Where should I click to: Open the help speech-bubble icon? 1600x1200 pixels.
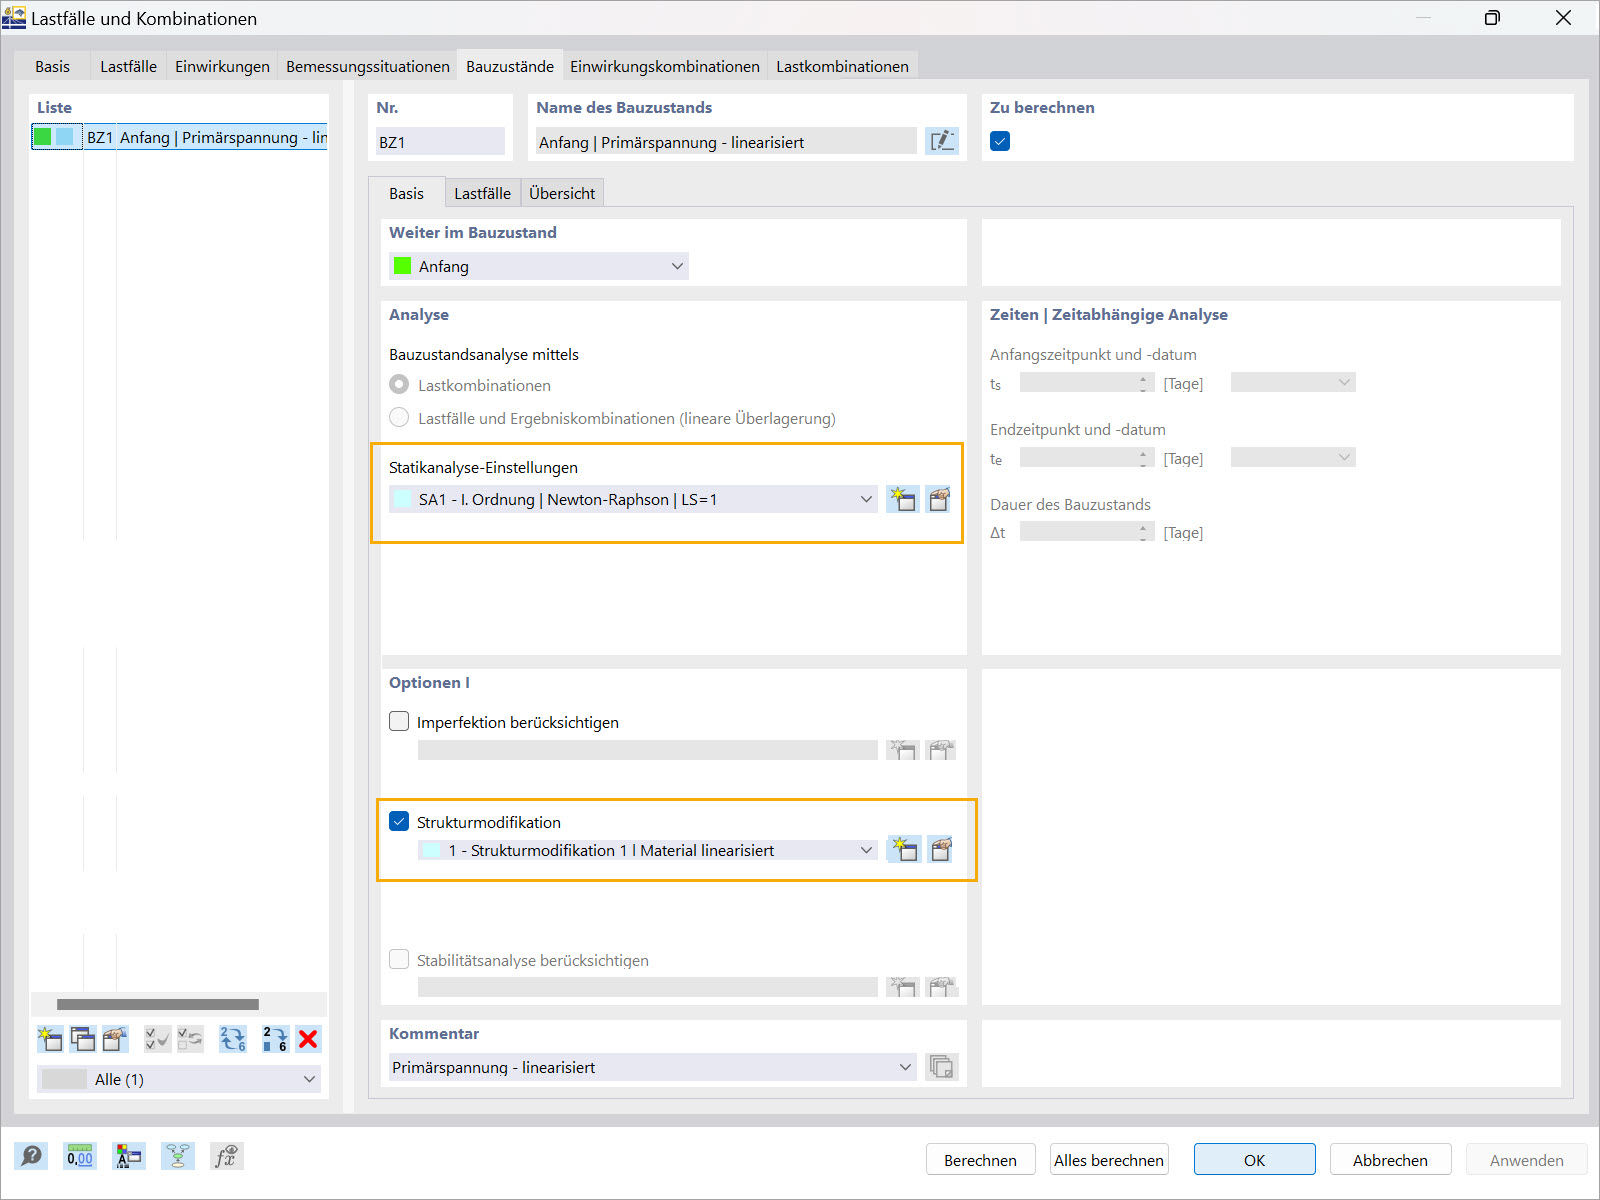click(32, 1157)
